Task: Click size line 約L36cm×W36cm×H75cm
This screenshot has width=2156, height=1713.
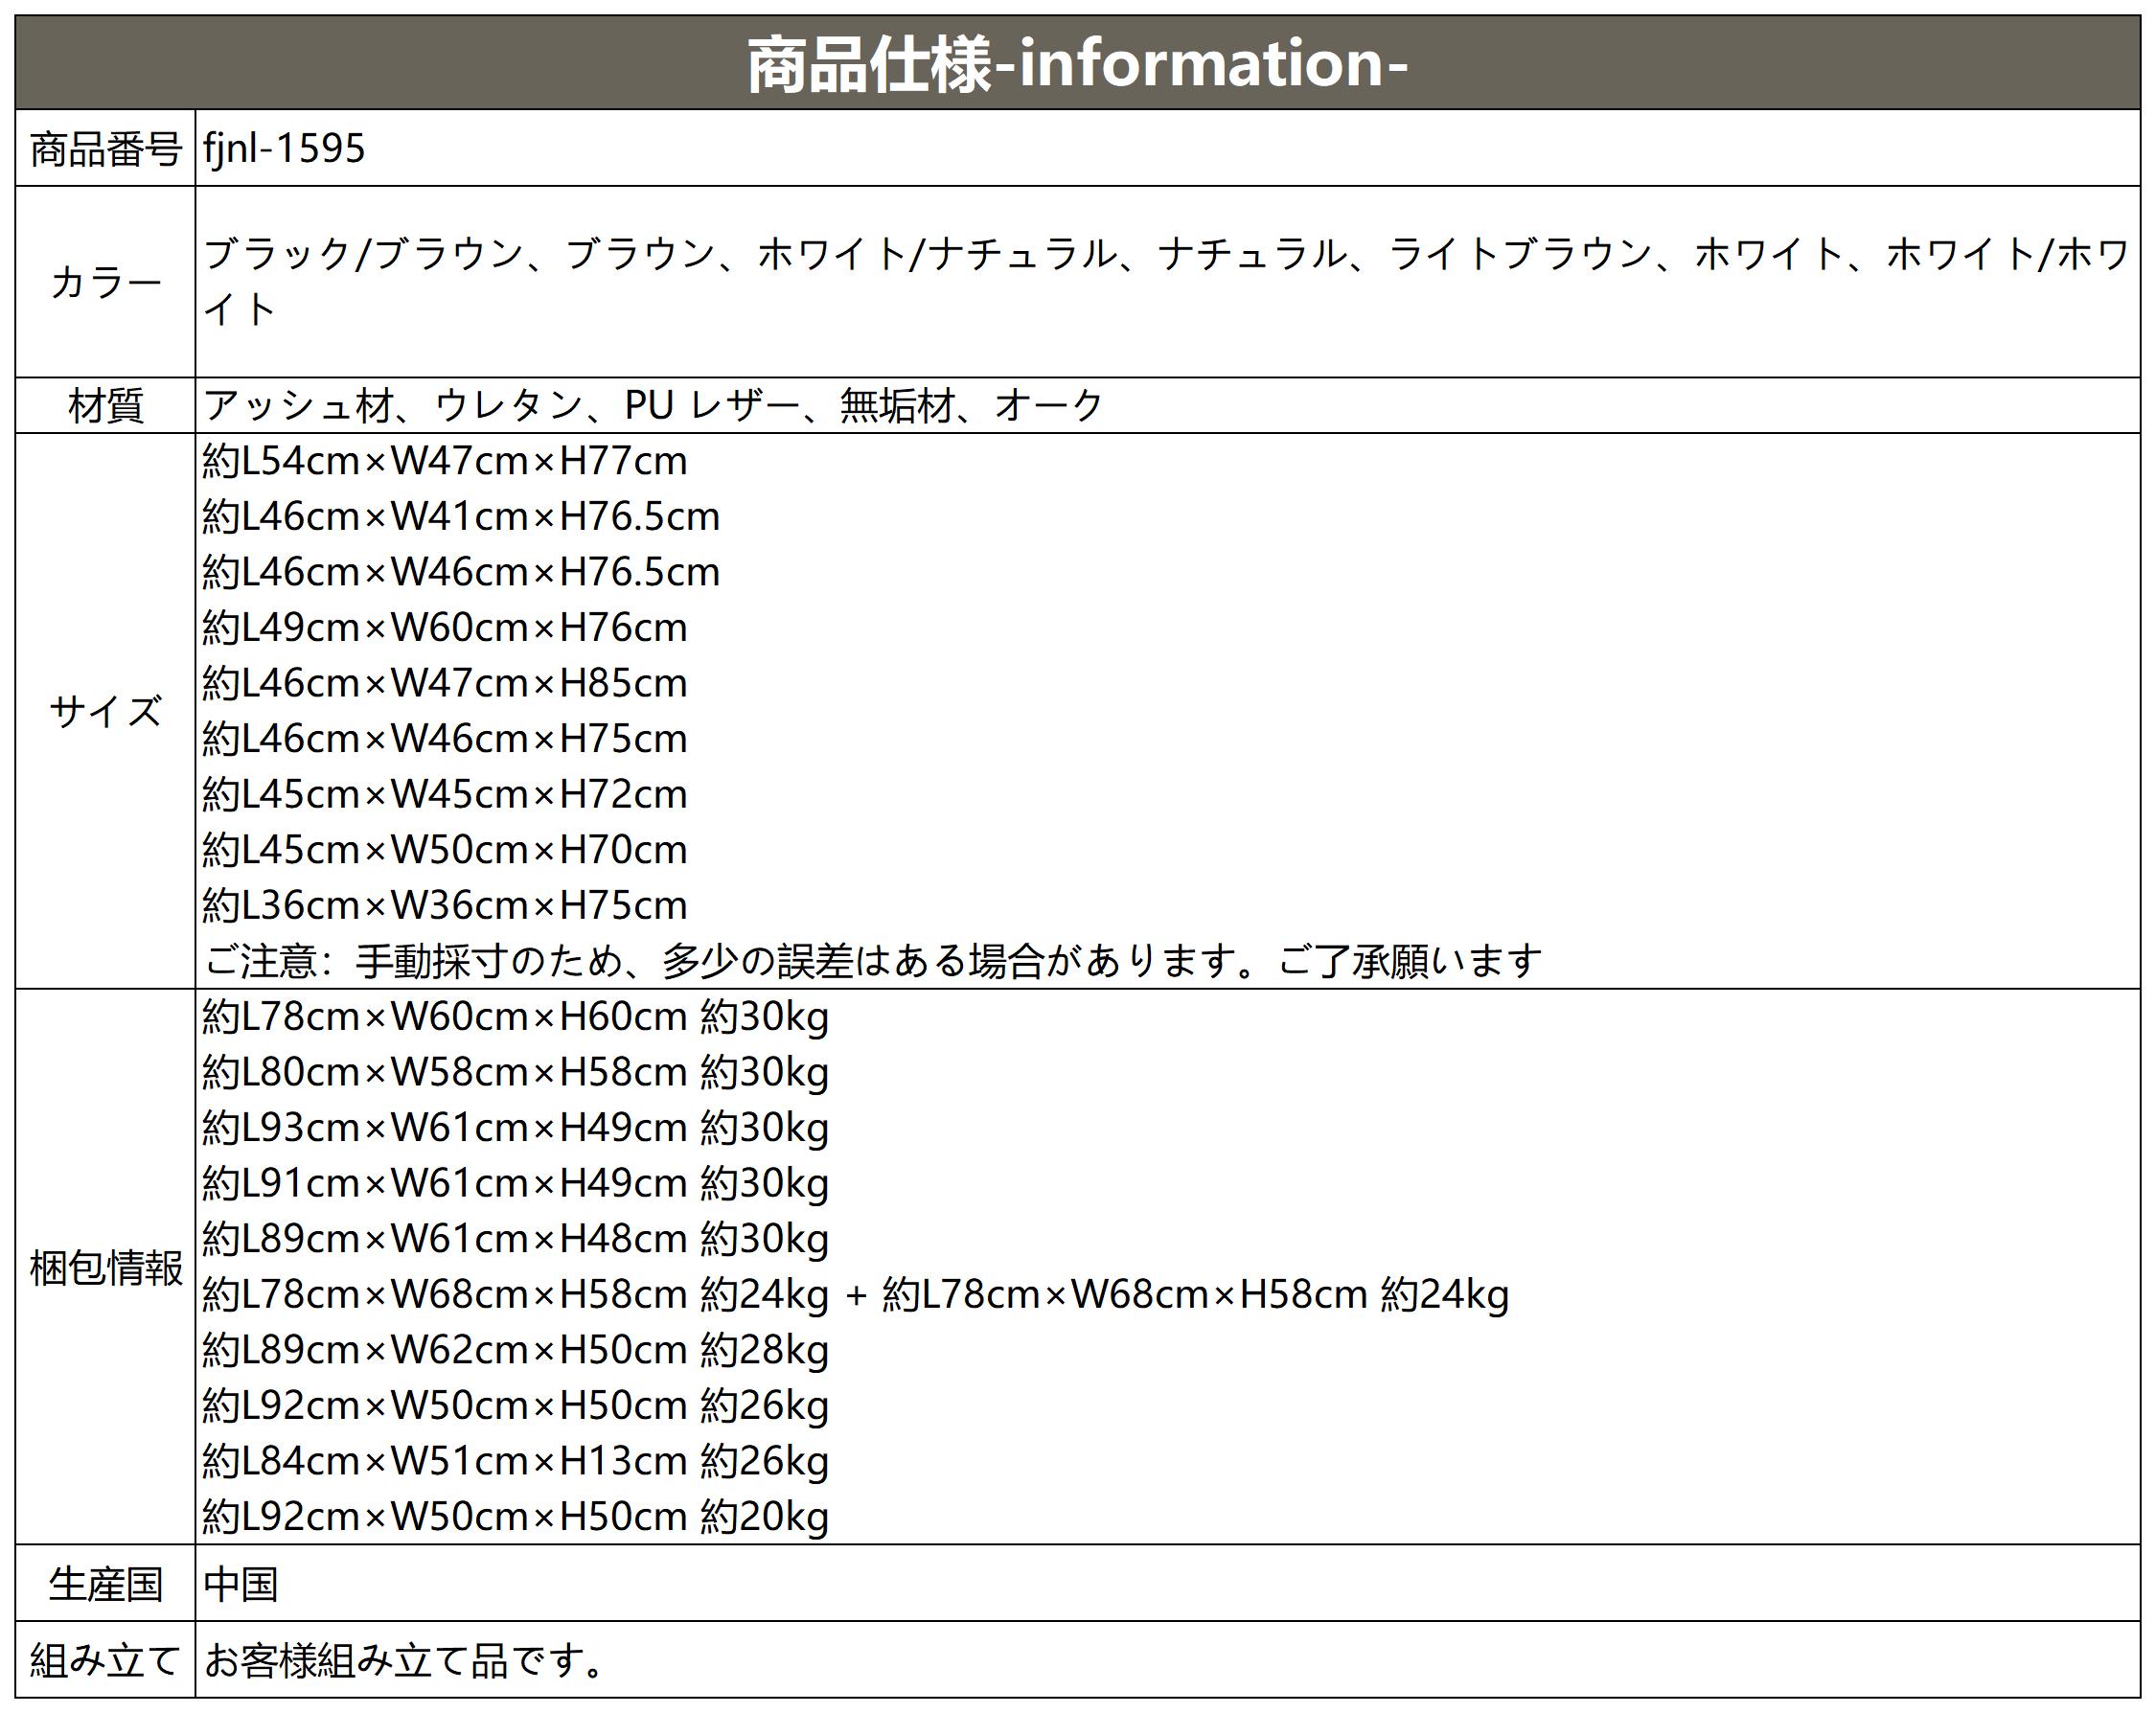Action: coord(445,906)
